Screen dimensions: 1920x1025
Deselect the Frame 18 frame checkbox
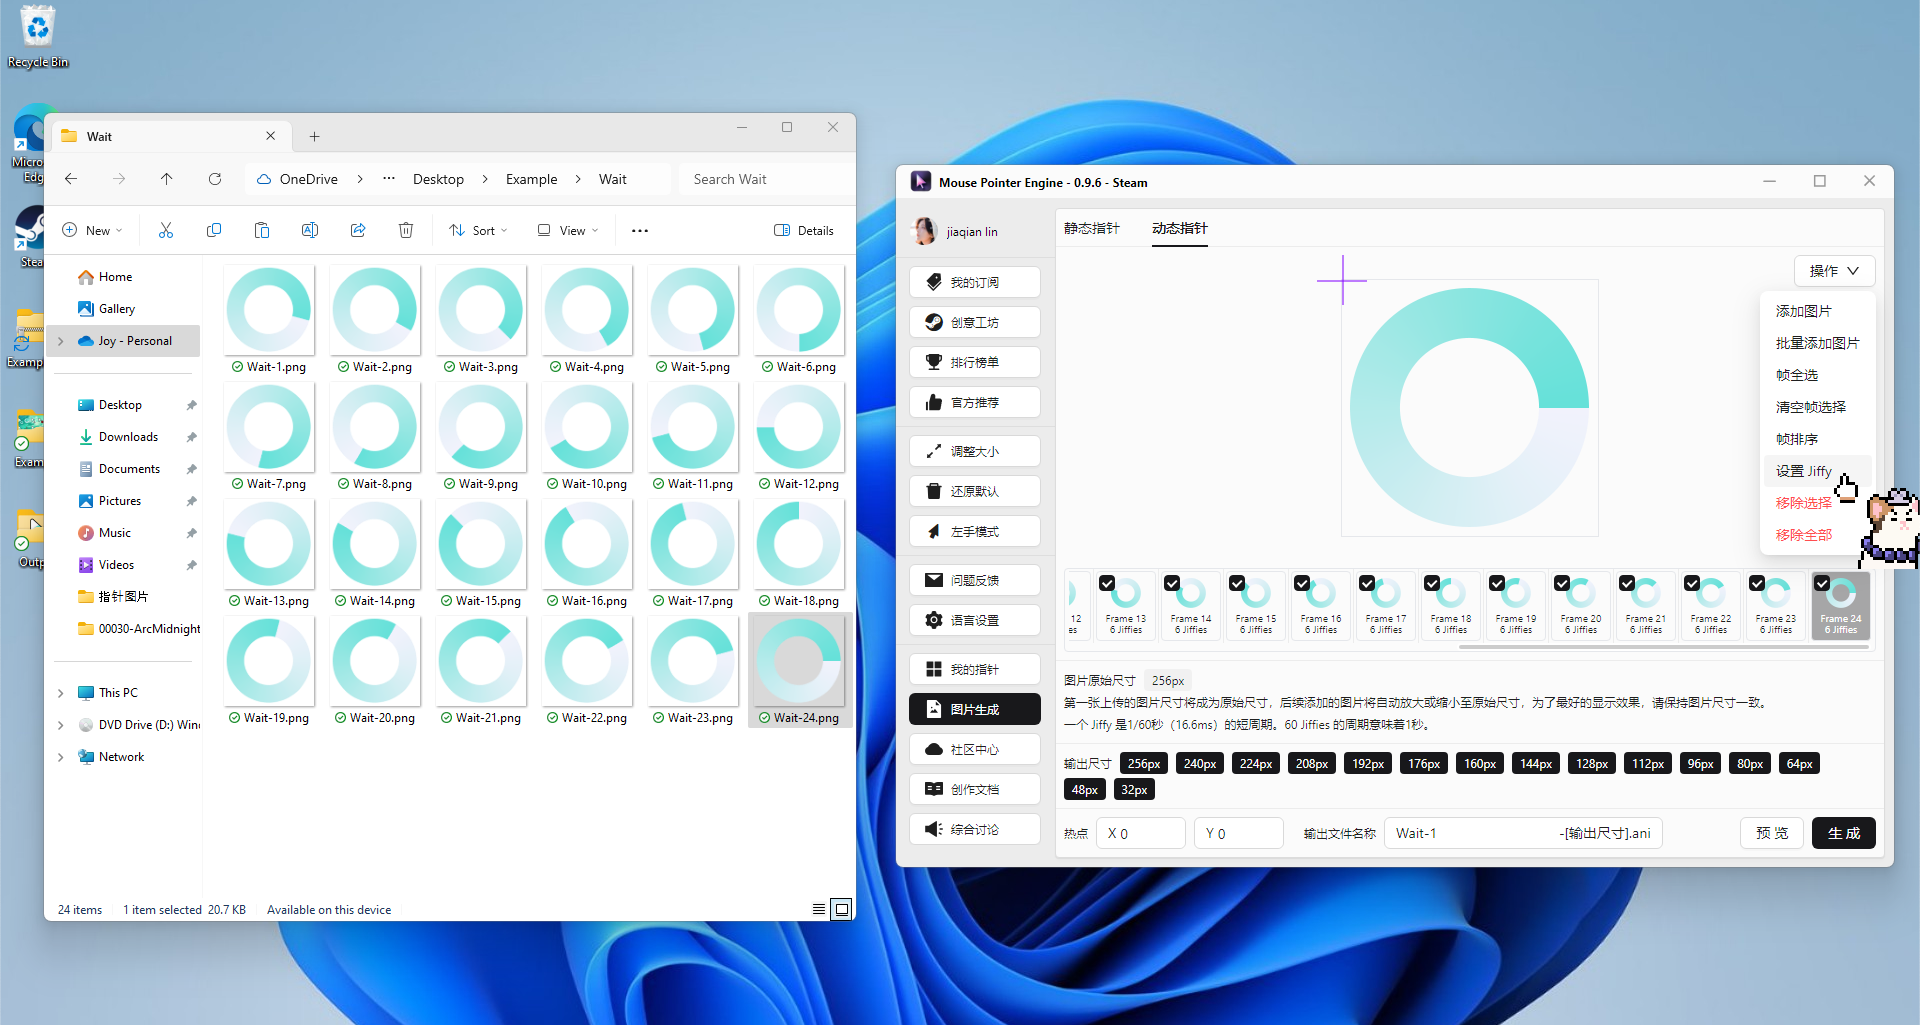pyautogui.click(x=1432, y=582)
